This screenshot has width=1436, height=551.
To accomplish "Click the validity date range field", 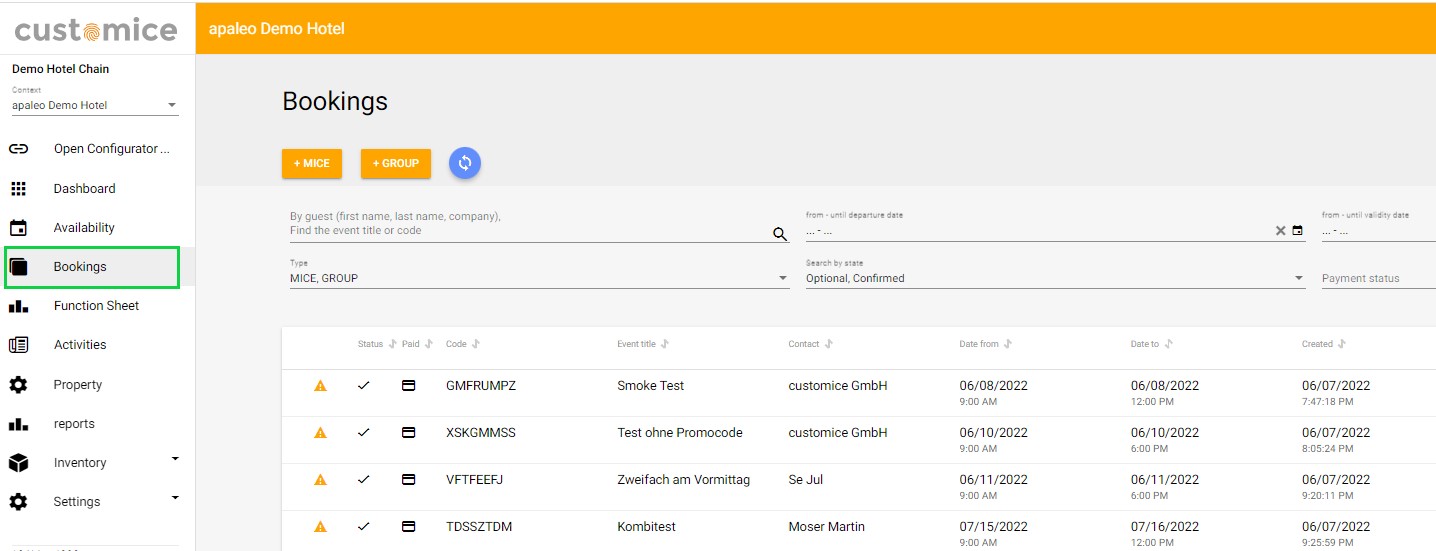I will 1378,231.
